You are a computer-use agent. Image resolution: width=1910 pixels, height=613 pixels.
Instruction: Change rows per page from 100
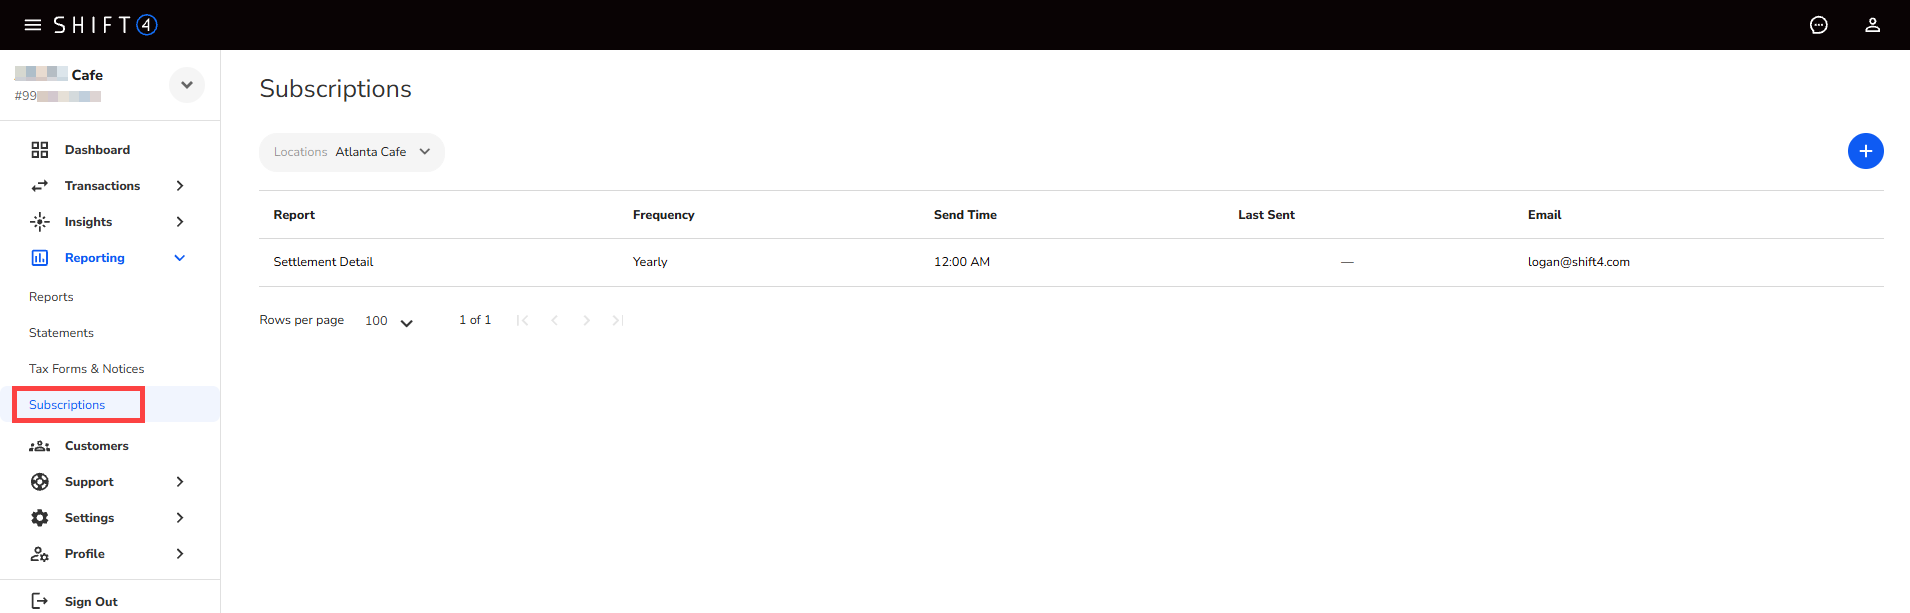pyautogui.click(x=389, y=321)
